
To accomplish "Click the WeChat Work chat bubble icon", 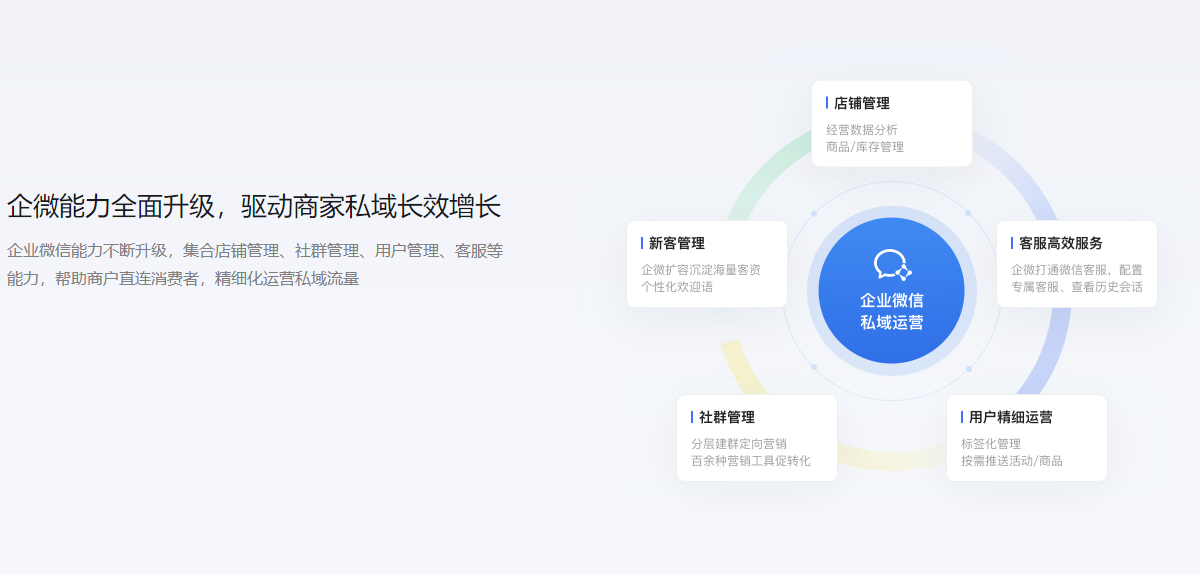I will click(x=892, y=265).
